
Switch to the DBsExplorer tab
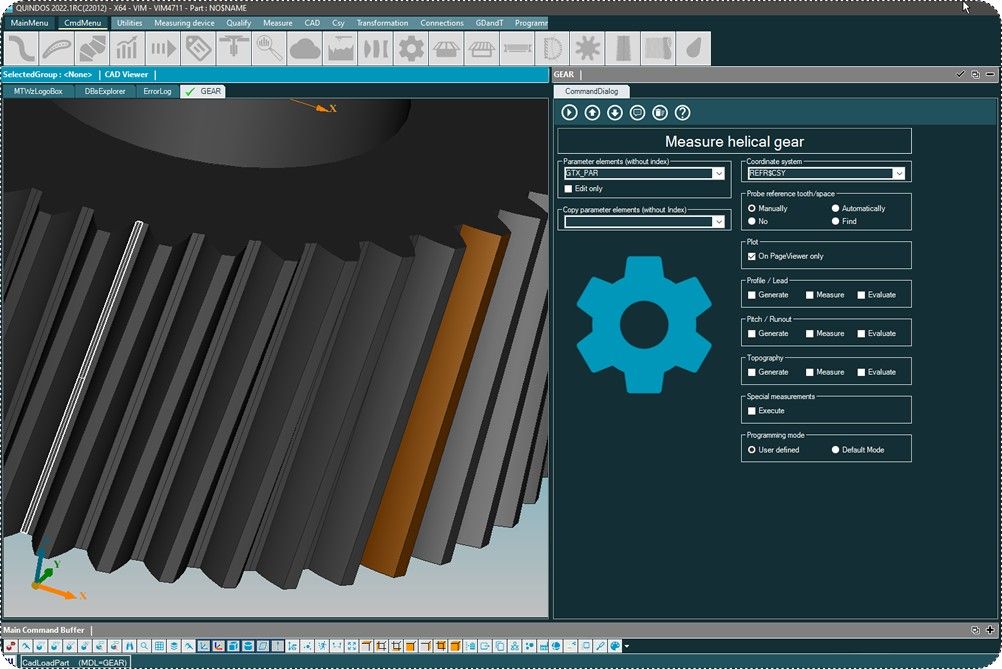[105, 91]
